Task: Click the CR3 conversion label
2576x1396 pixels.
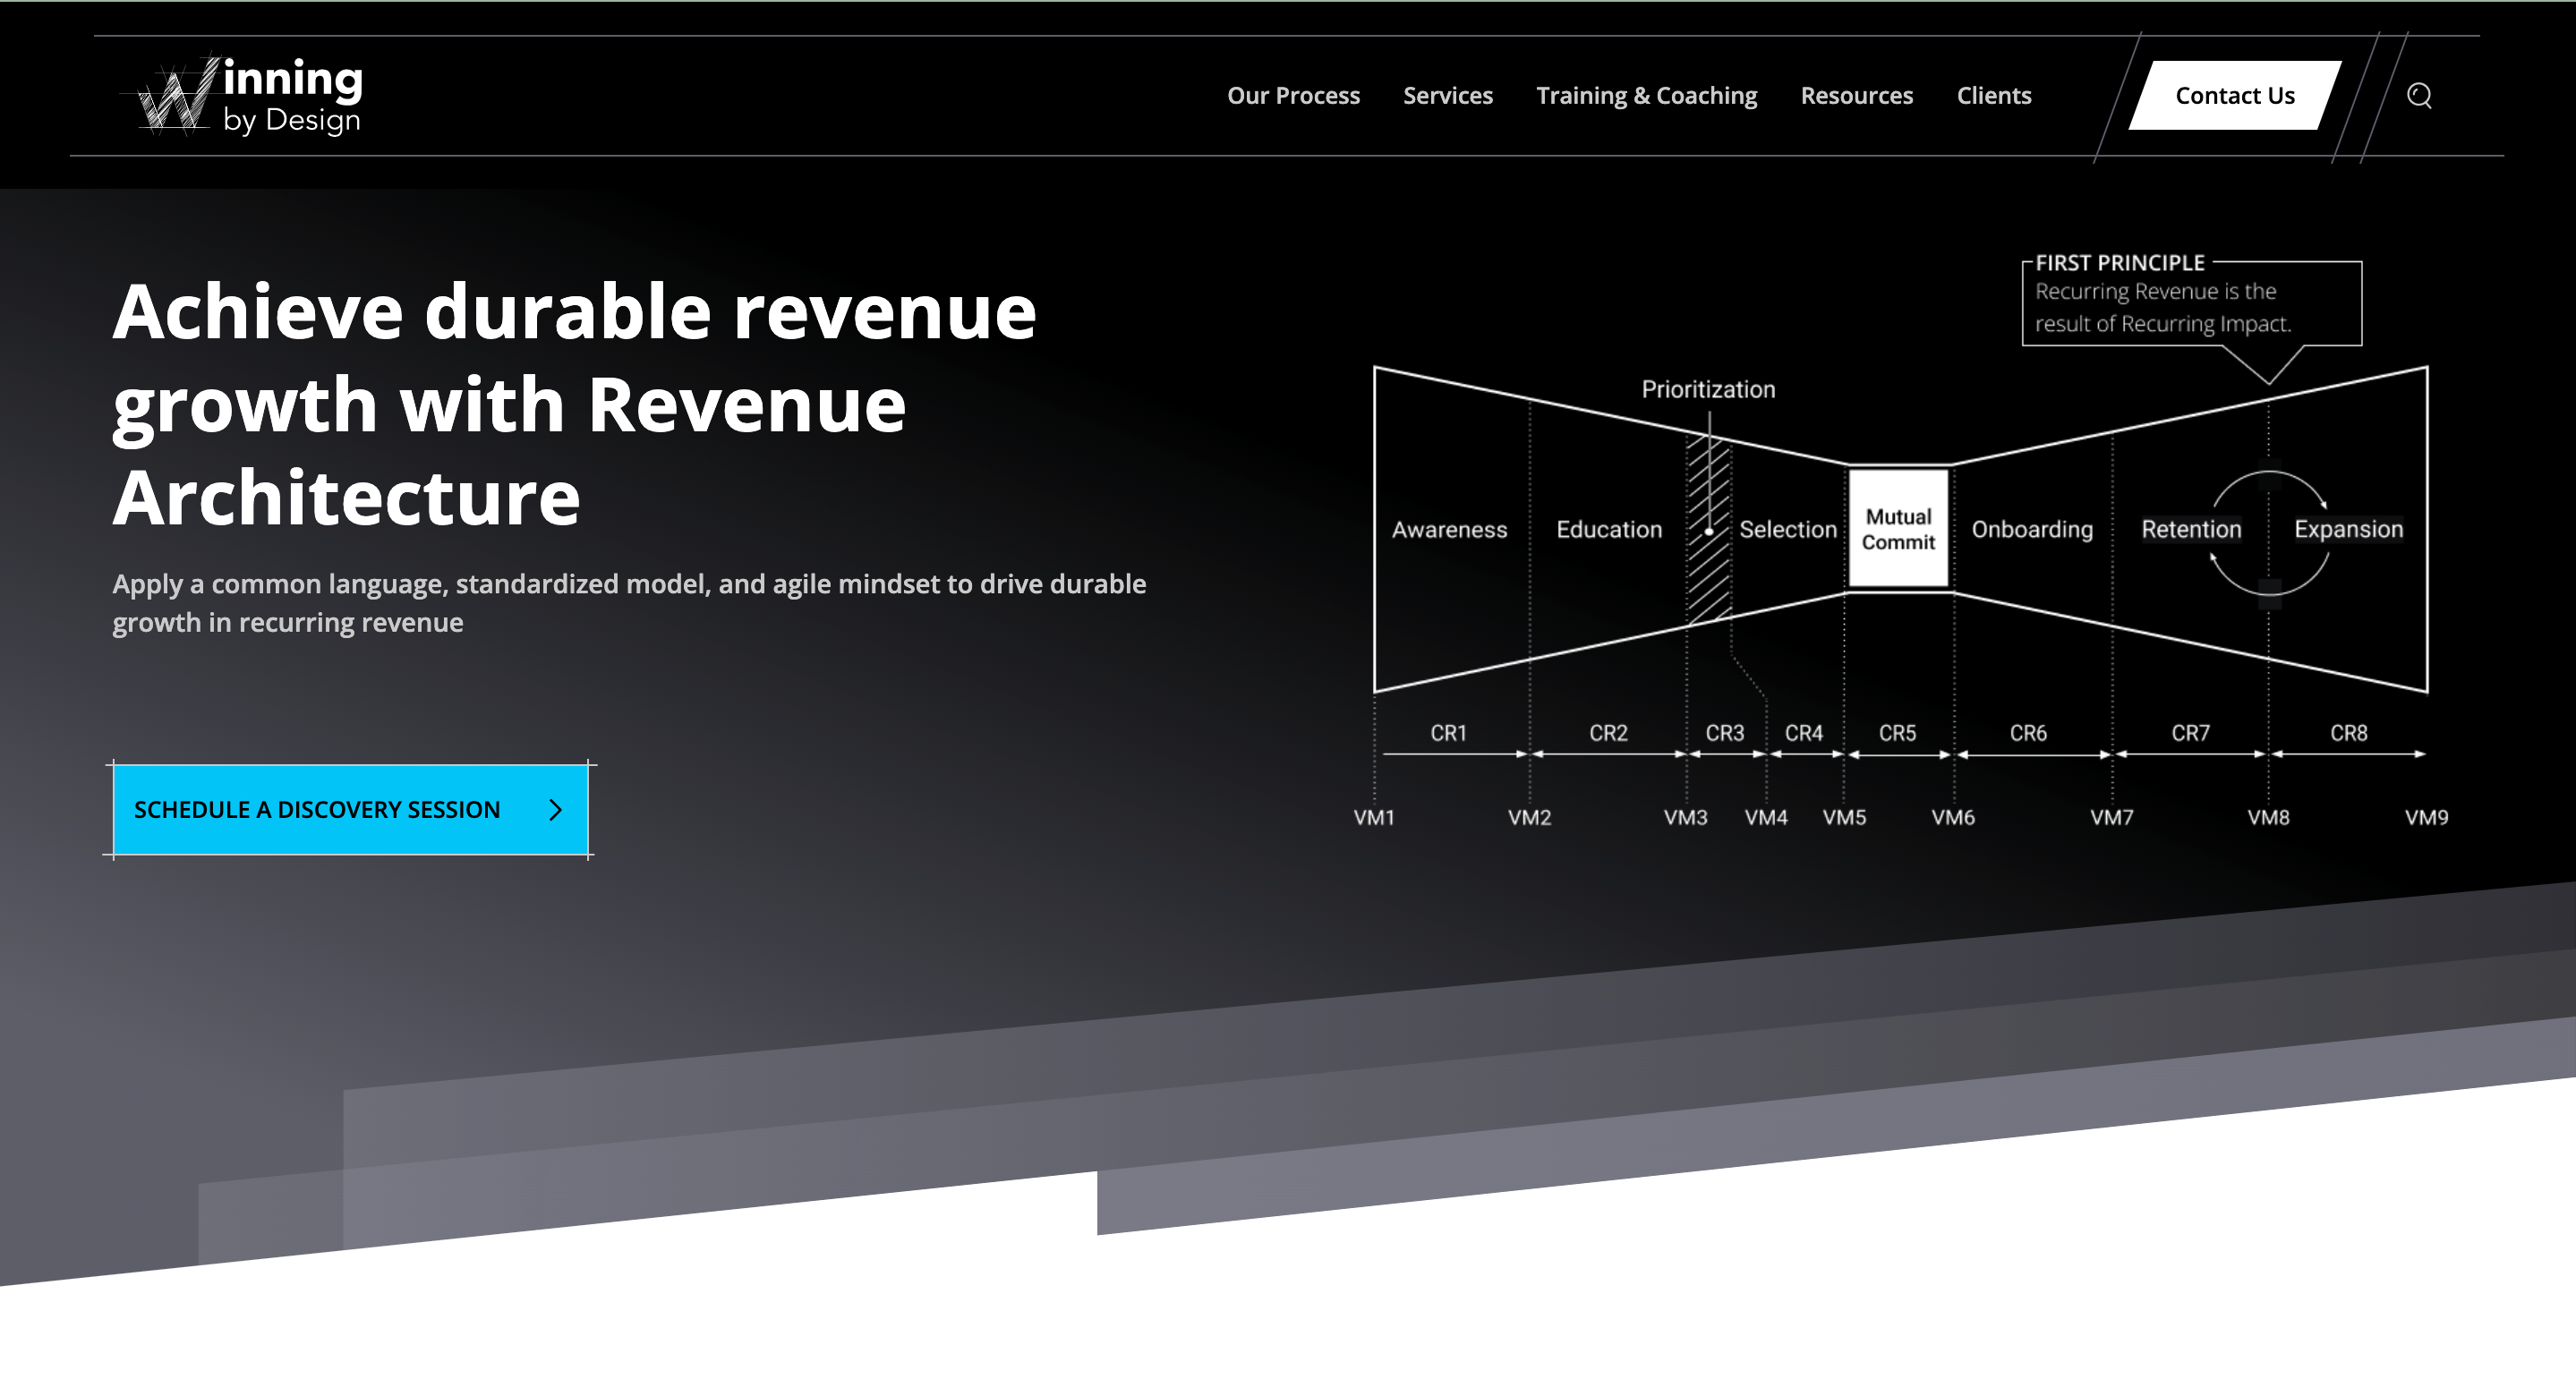Action: point(1724,733)
